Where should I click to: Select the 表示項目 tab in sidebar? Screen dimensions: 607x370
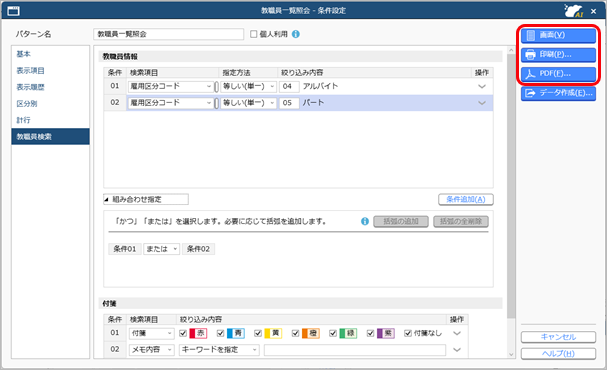coord(50,70)
